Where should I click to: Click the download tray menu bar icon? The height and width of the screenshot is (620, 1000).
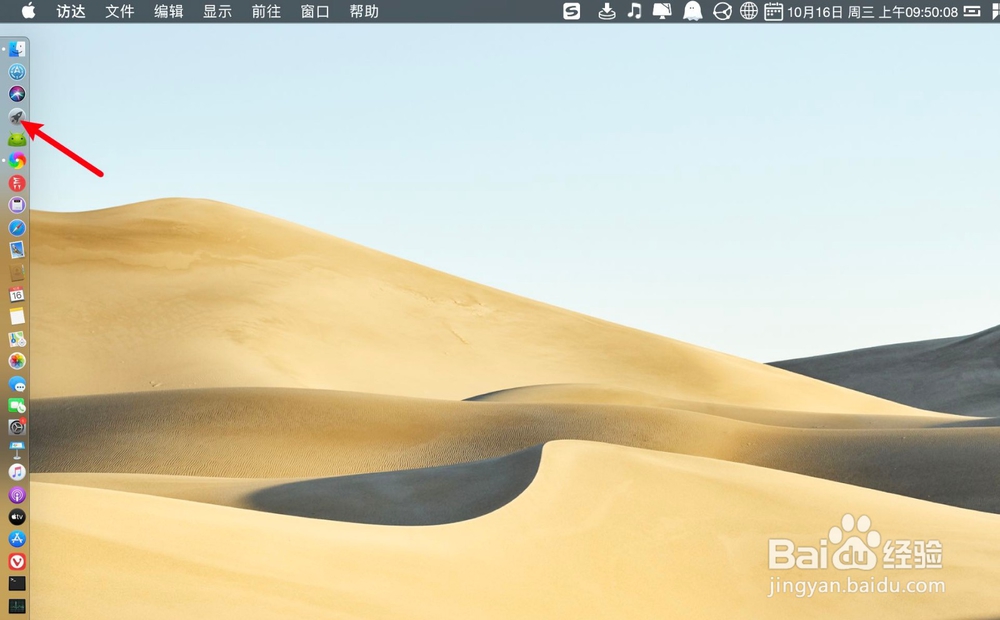(607, 11)
